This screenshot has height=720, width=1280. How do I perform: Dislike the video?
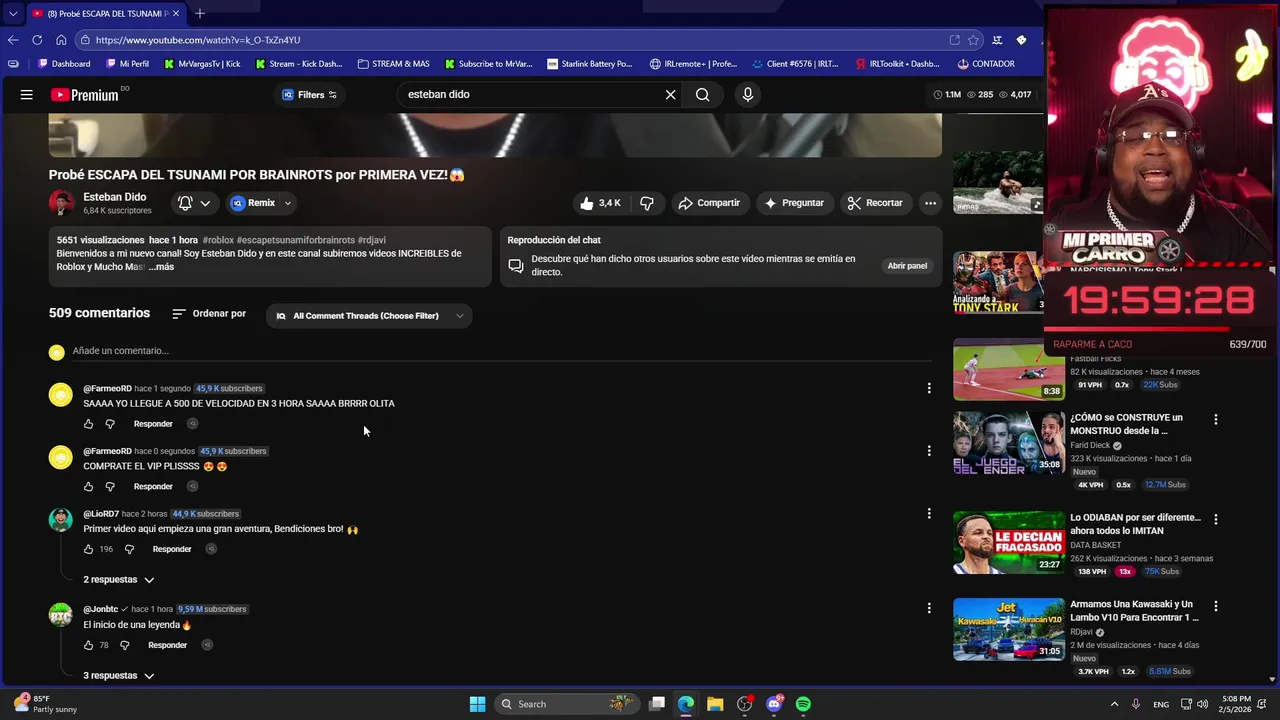coord(647,203)
